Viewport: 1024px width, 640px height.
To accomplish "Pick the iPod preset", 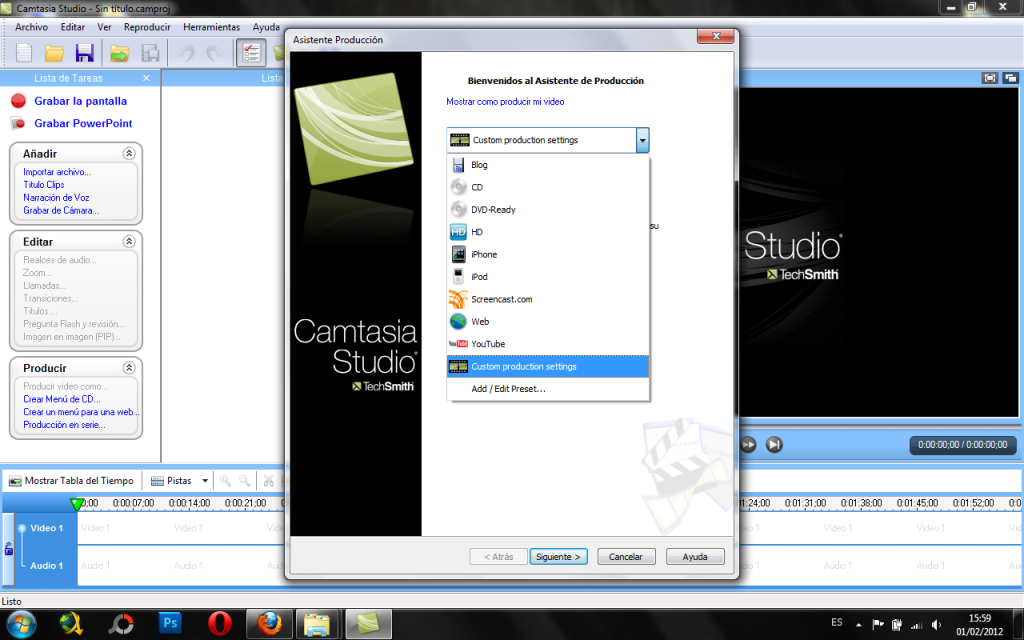I will click(x=548, y=277).
